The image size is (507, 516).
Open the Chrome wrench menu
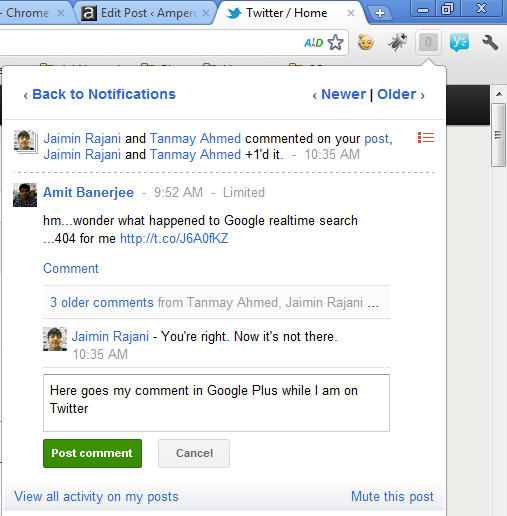click(490, 42)
